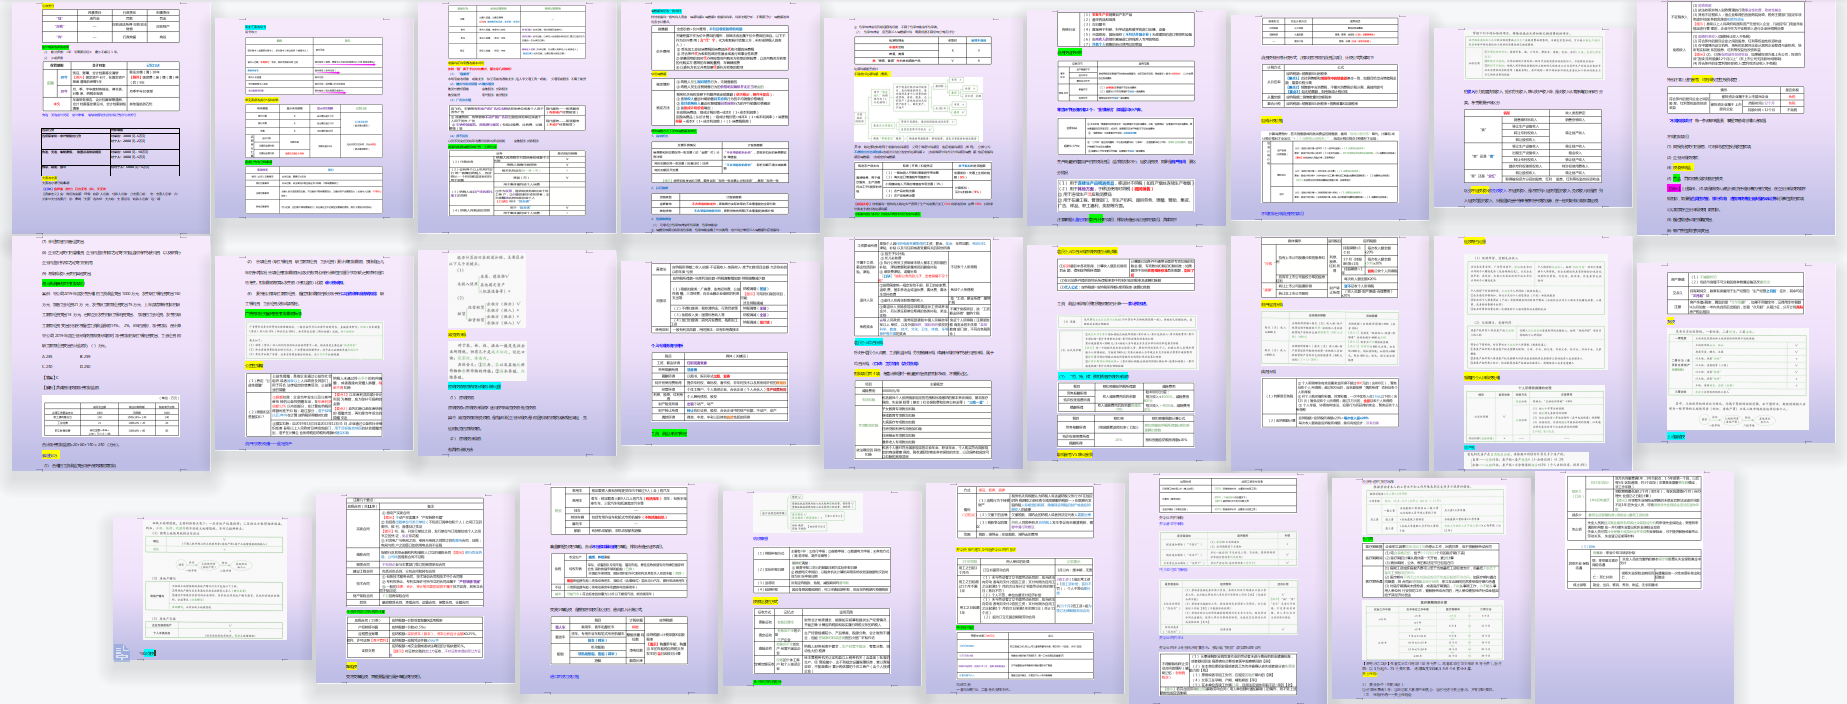Image resolution: width=1847 pixels, height=704 pixels.
Task: Select the second page in the middle row
Action: tap(314, 353)
